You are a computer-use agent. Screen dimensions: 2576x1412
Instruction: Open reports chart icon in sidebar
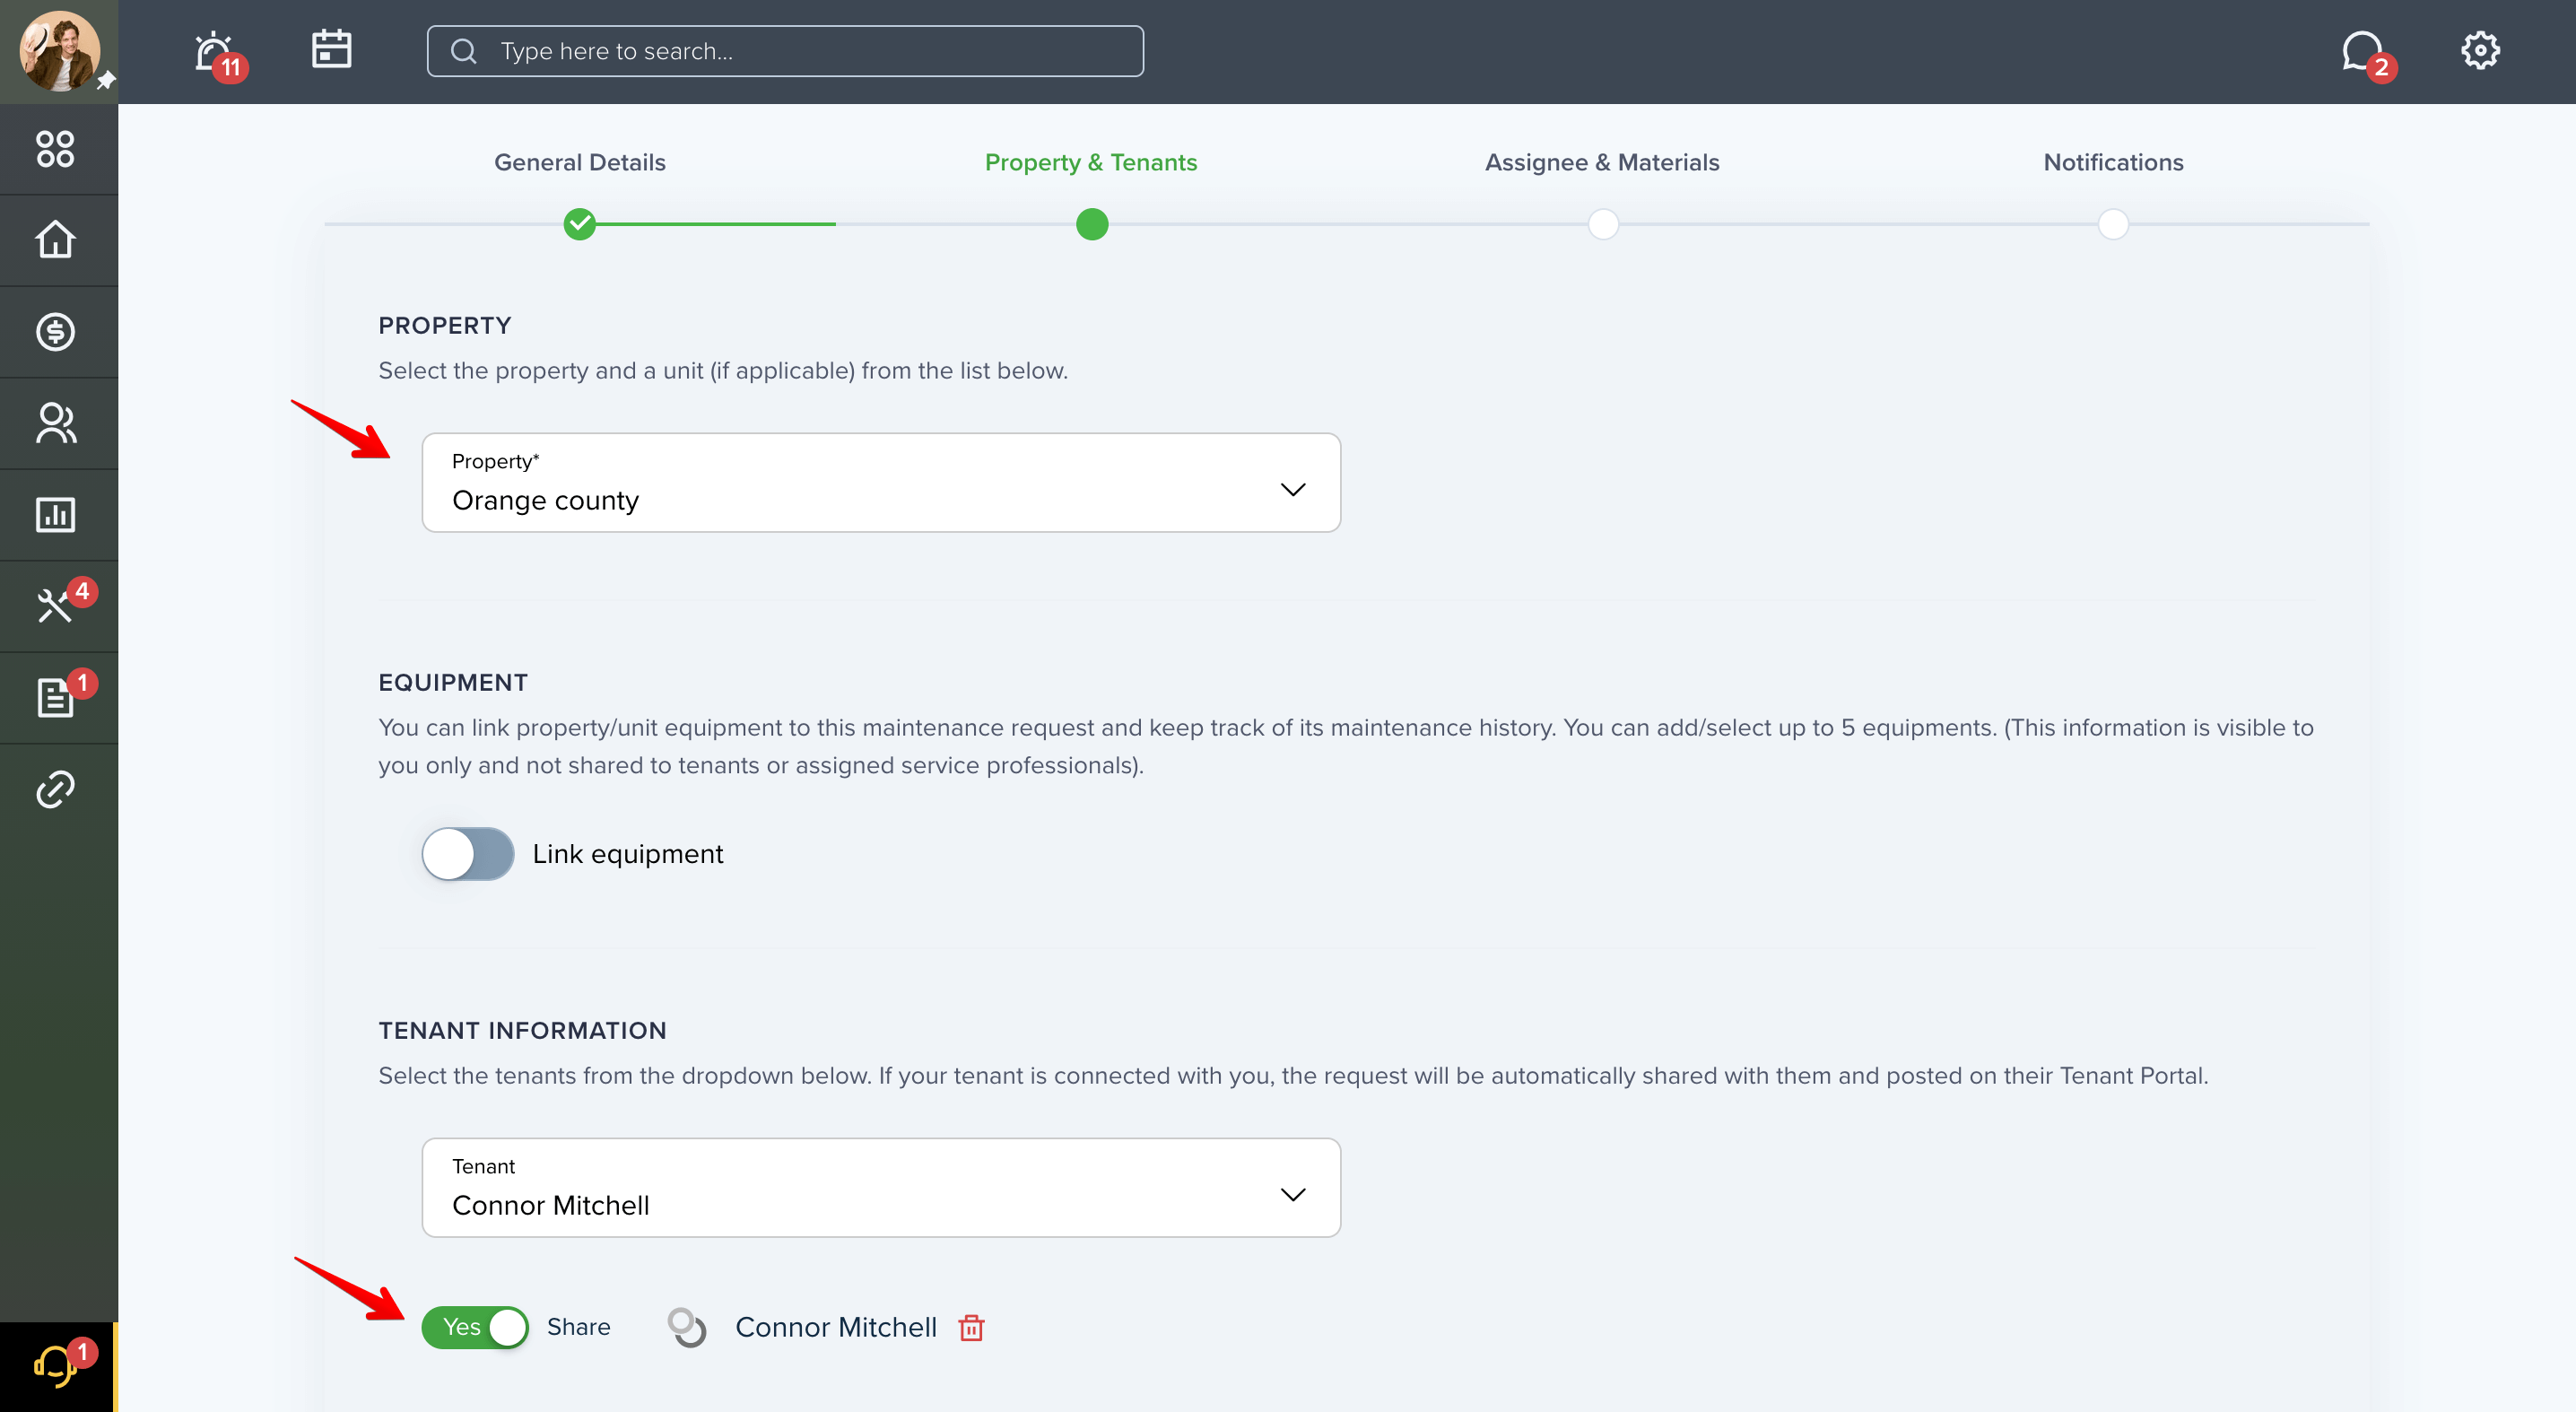pos(55,515)
